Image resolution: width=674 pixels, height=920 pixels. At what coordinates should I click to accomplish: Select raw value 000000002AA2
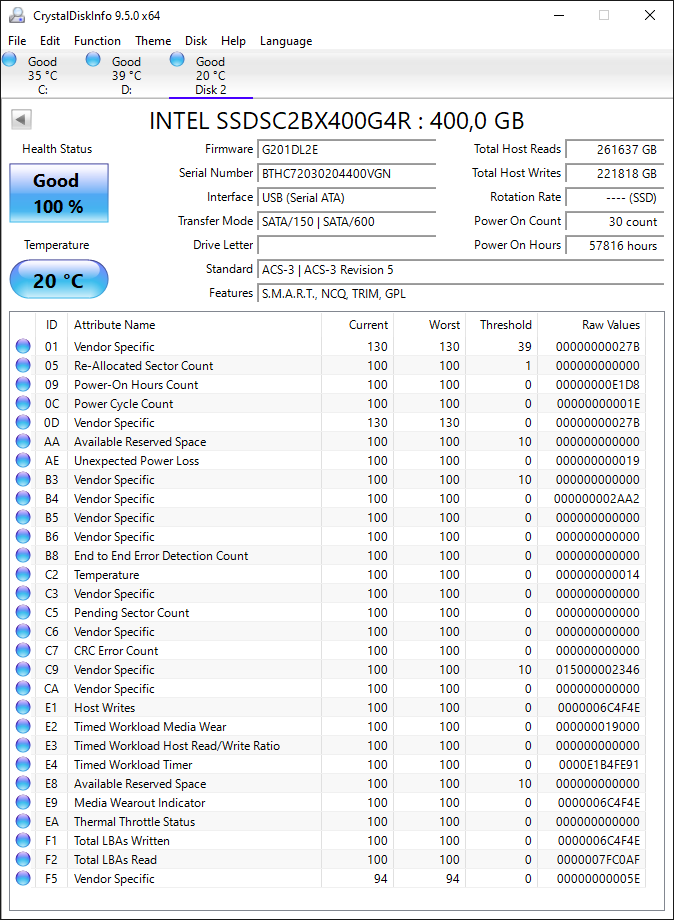point(597,498)
